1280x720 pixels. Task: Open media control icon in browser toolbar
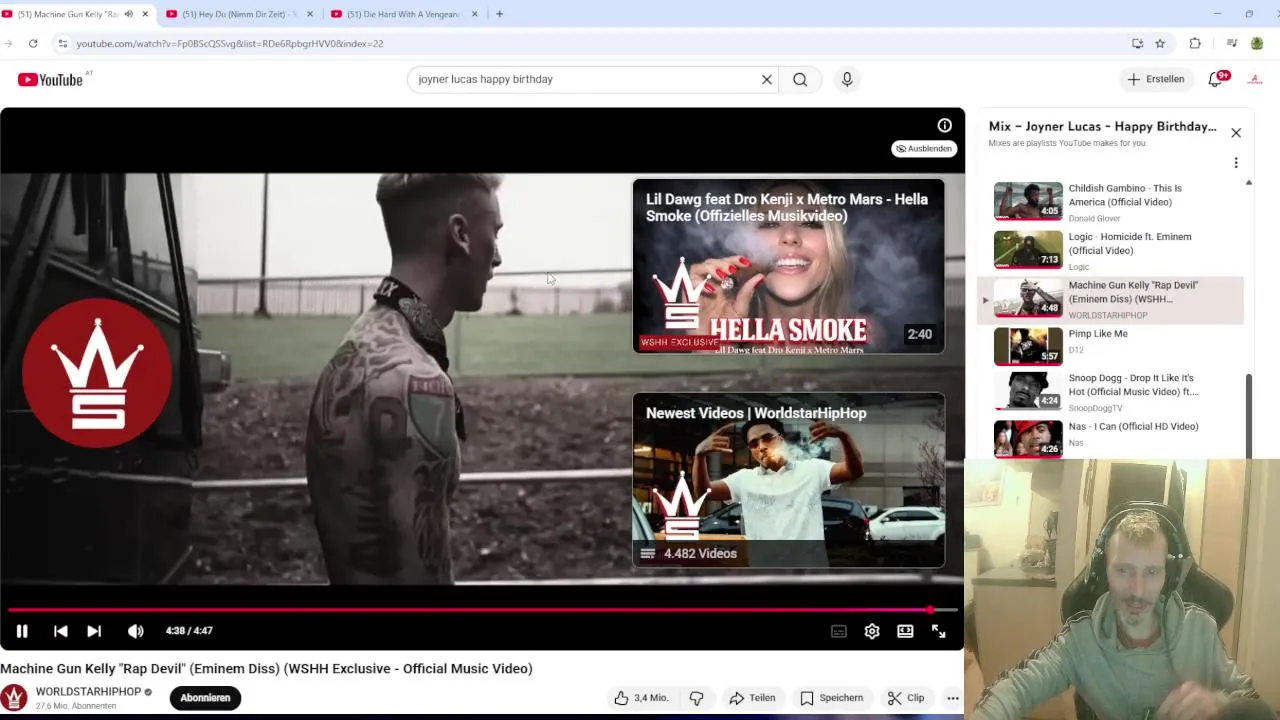pyautogui.click(x=1231, y=44)
